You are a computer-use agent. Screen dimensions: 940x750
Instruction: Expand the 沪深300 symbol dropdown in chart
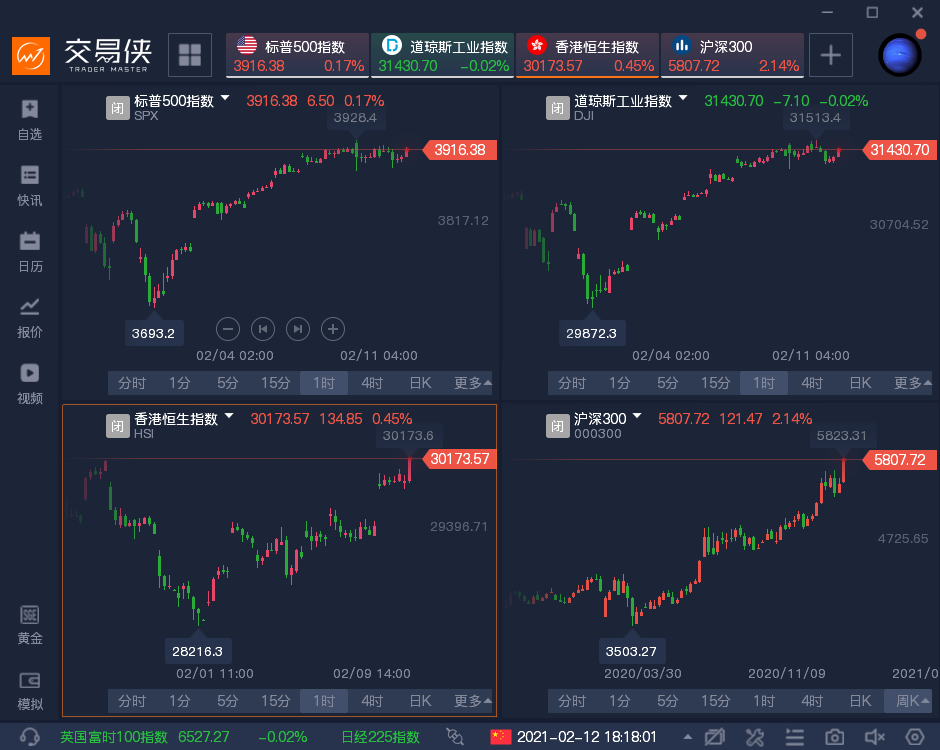point(637,415)
